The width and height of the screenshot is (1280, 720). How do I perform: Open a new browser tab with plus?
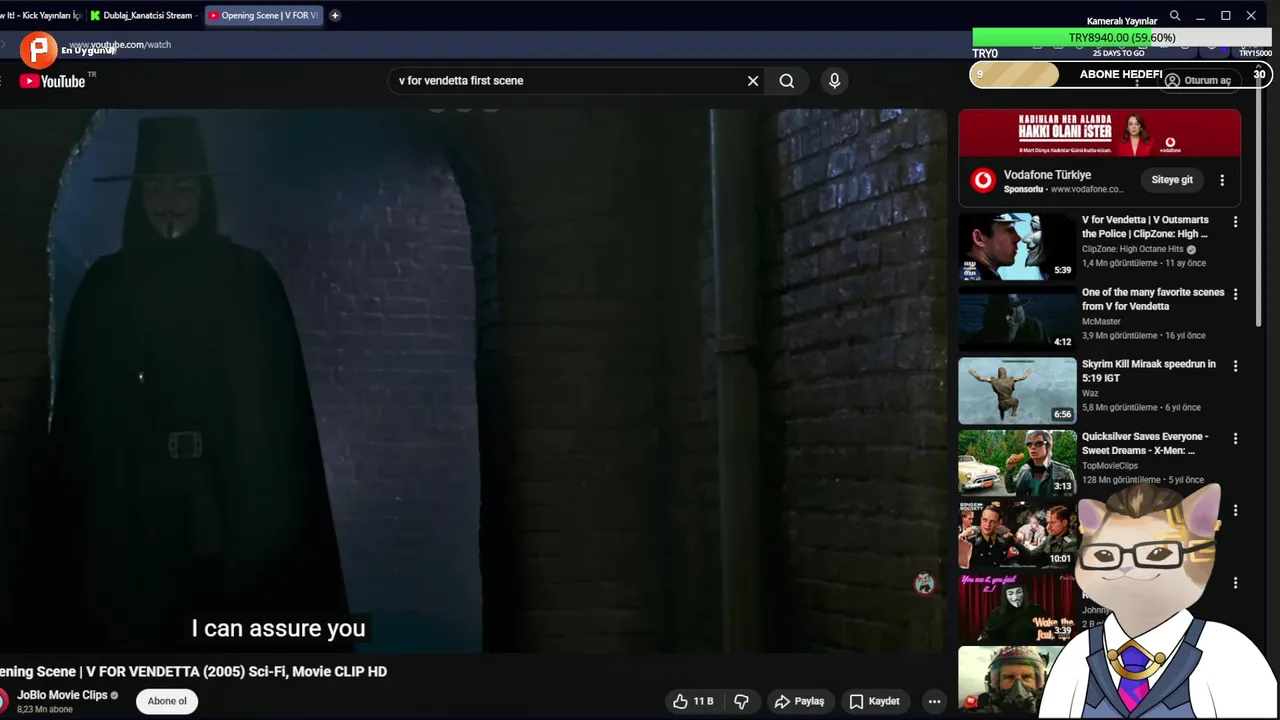(335, 16)
